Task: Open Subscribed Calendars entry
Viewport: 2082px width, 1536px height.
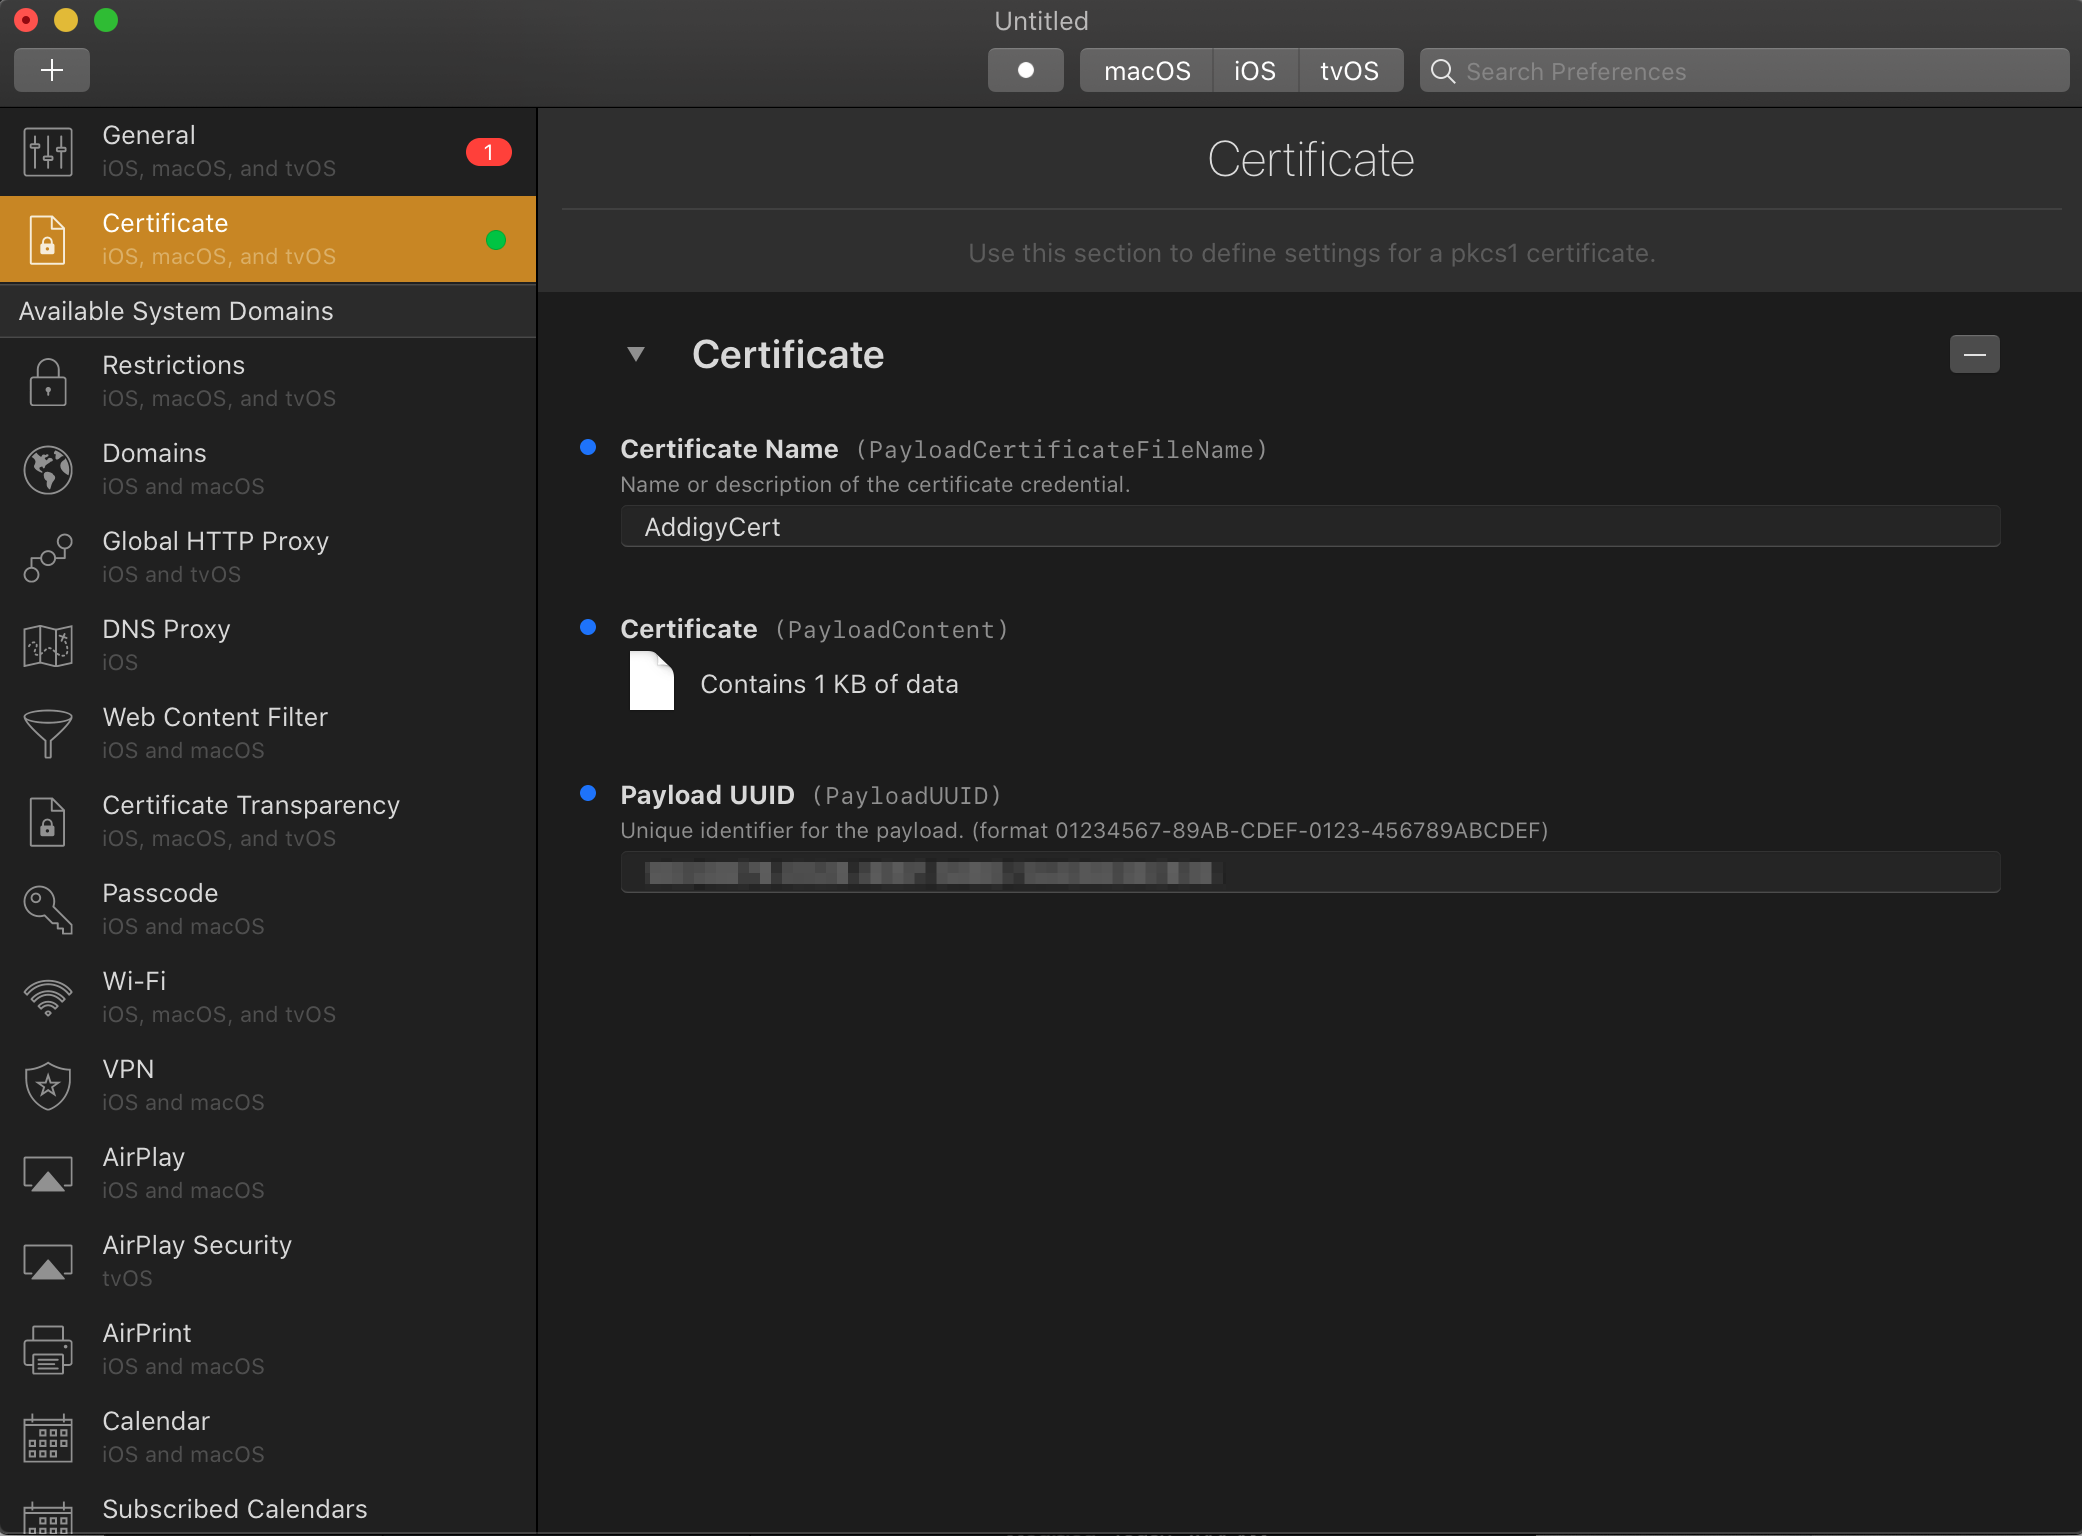Action: [x=268, y=1510]
